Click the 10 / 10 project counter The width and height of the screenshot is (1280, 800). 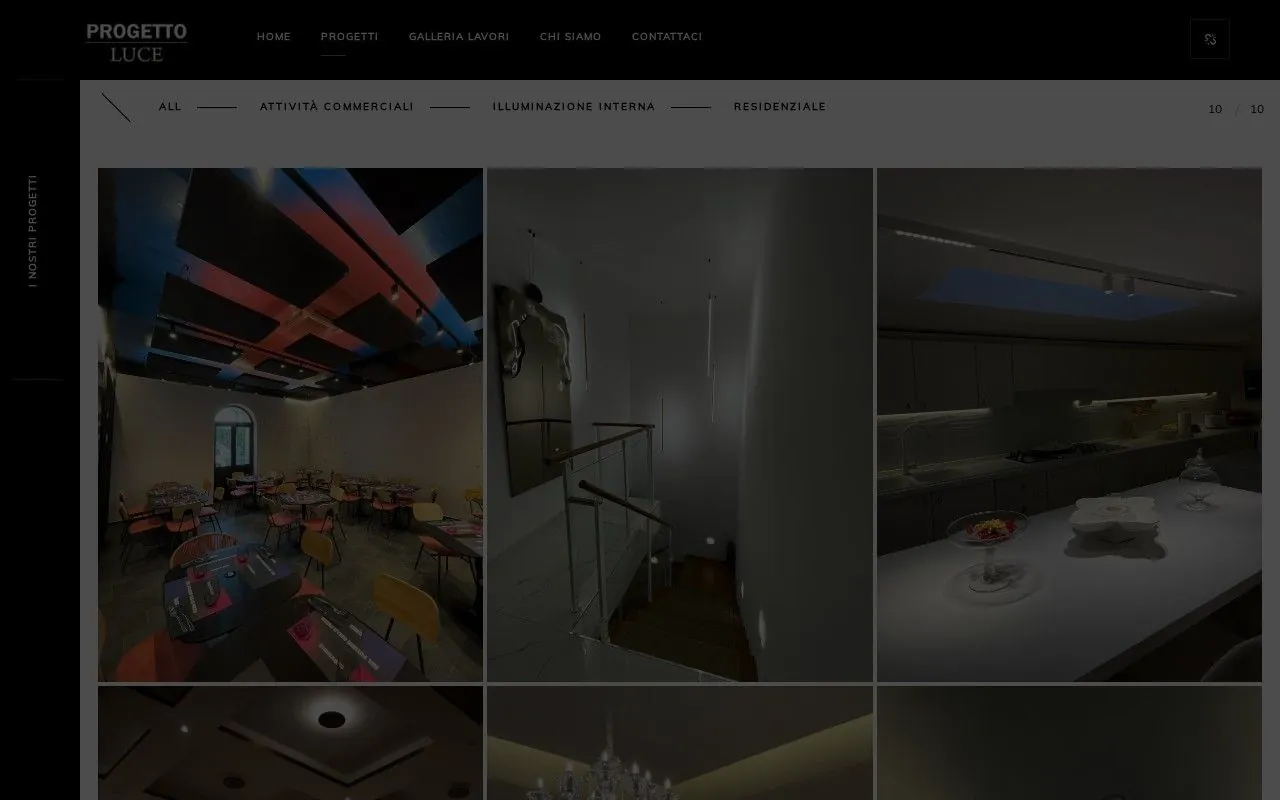click(x=1236, y=110)
